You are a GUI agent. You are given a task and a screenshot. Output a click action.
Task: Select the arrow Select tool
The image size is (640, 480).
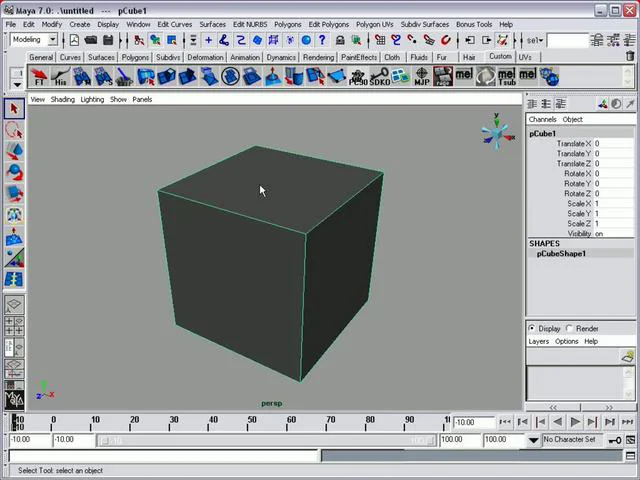tap(14, 109)
